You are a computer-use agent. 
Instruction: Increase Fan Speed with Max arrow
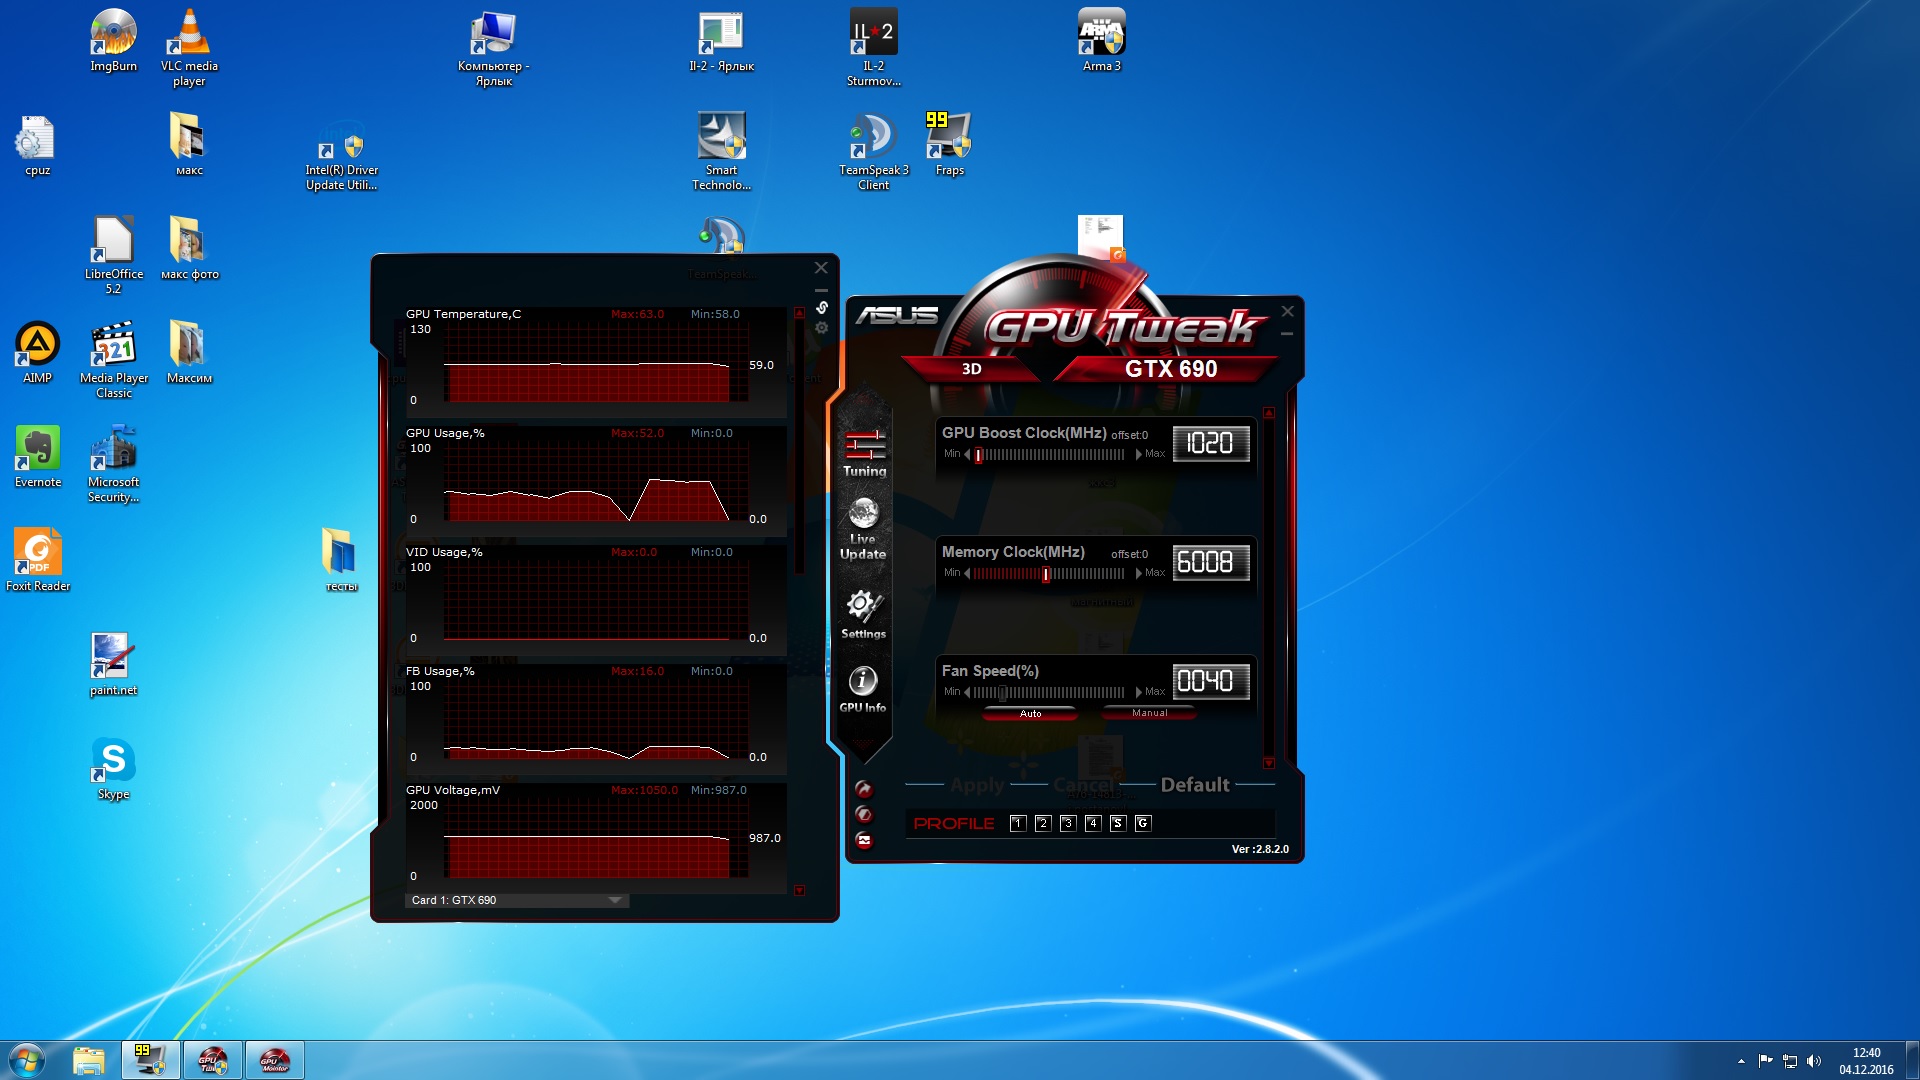click(1138, 692)
